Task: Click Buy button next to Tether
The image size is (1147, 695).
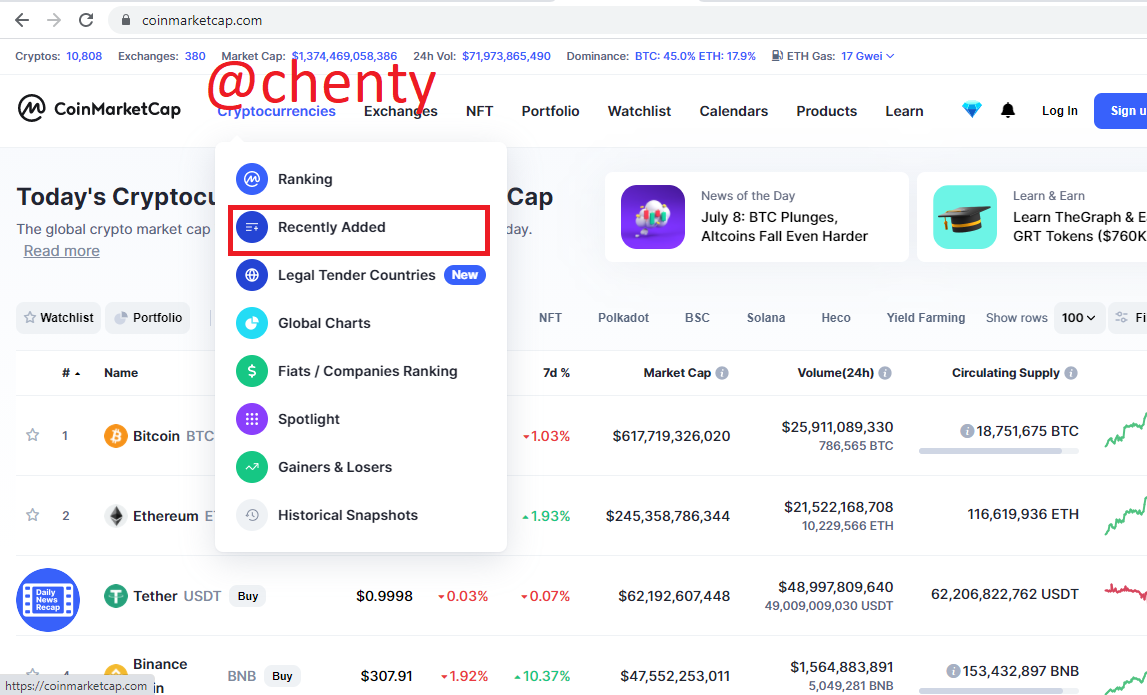Action: pos(248,596)
